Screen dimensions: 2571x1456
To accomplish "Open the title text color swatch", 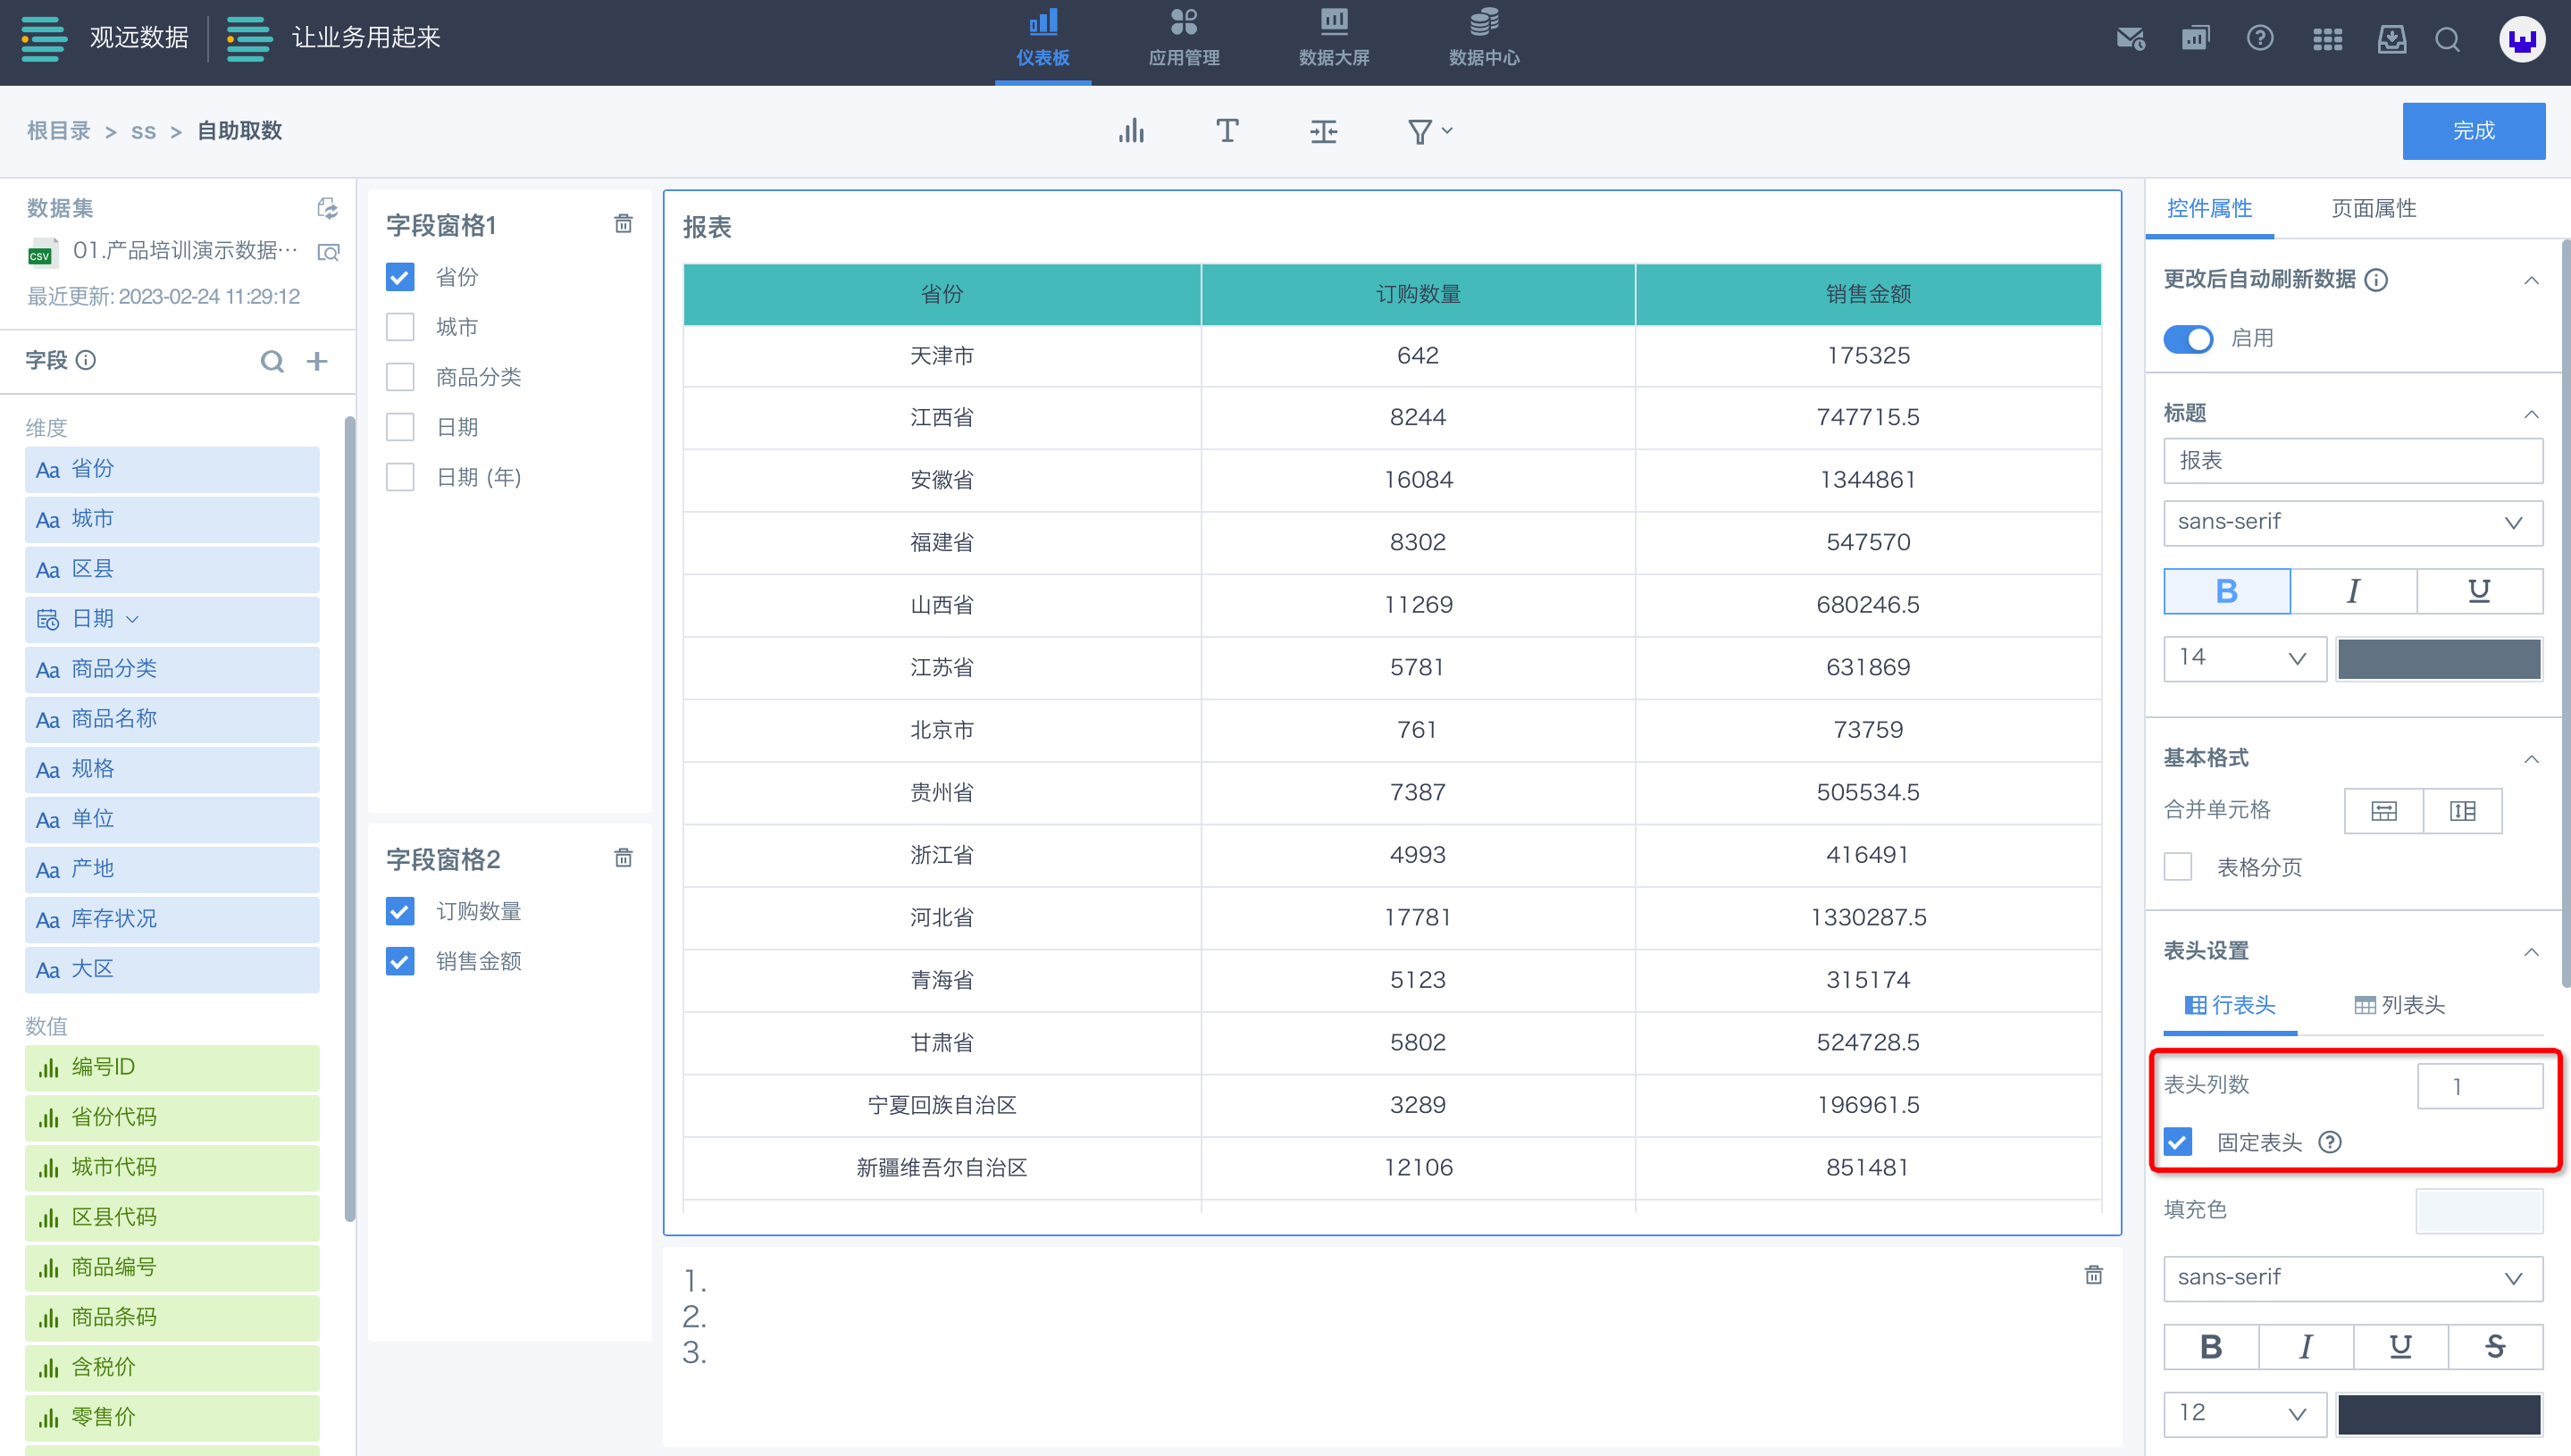I will [2438, 658].
